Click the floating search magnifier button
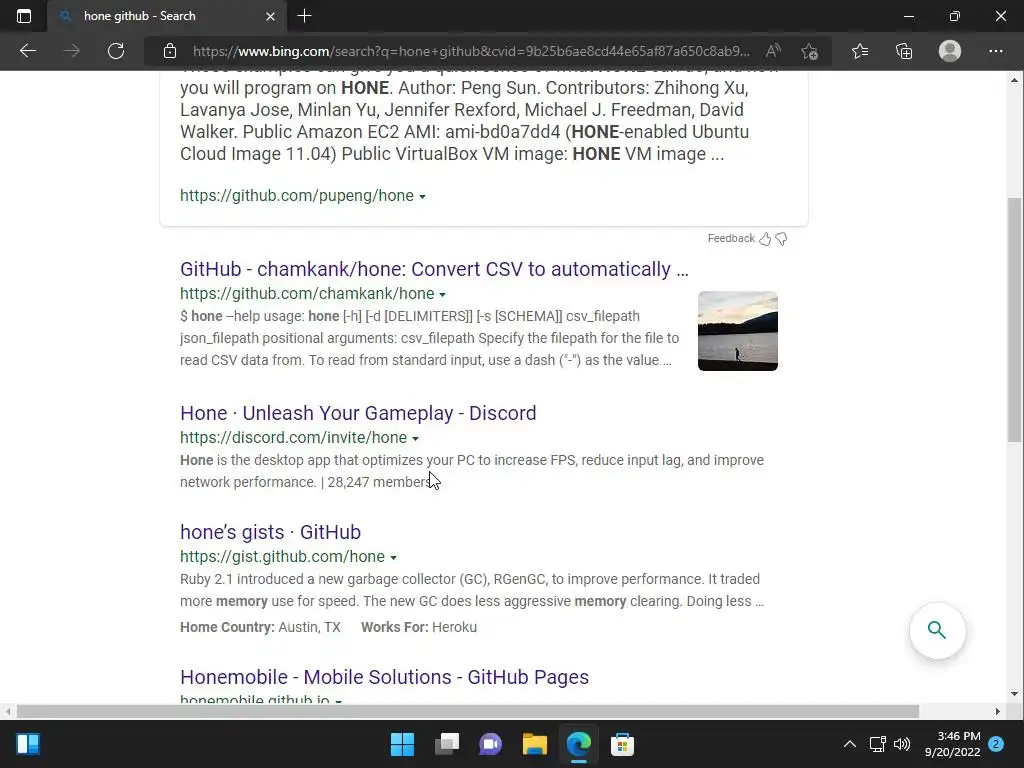The image size is (1024, 768). tap(937, 630)
